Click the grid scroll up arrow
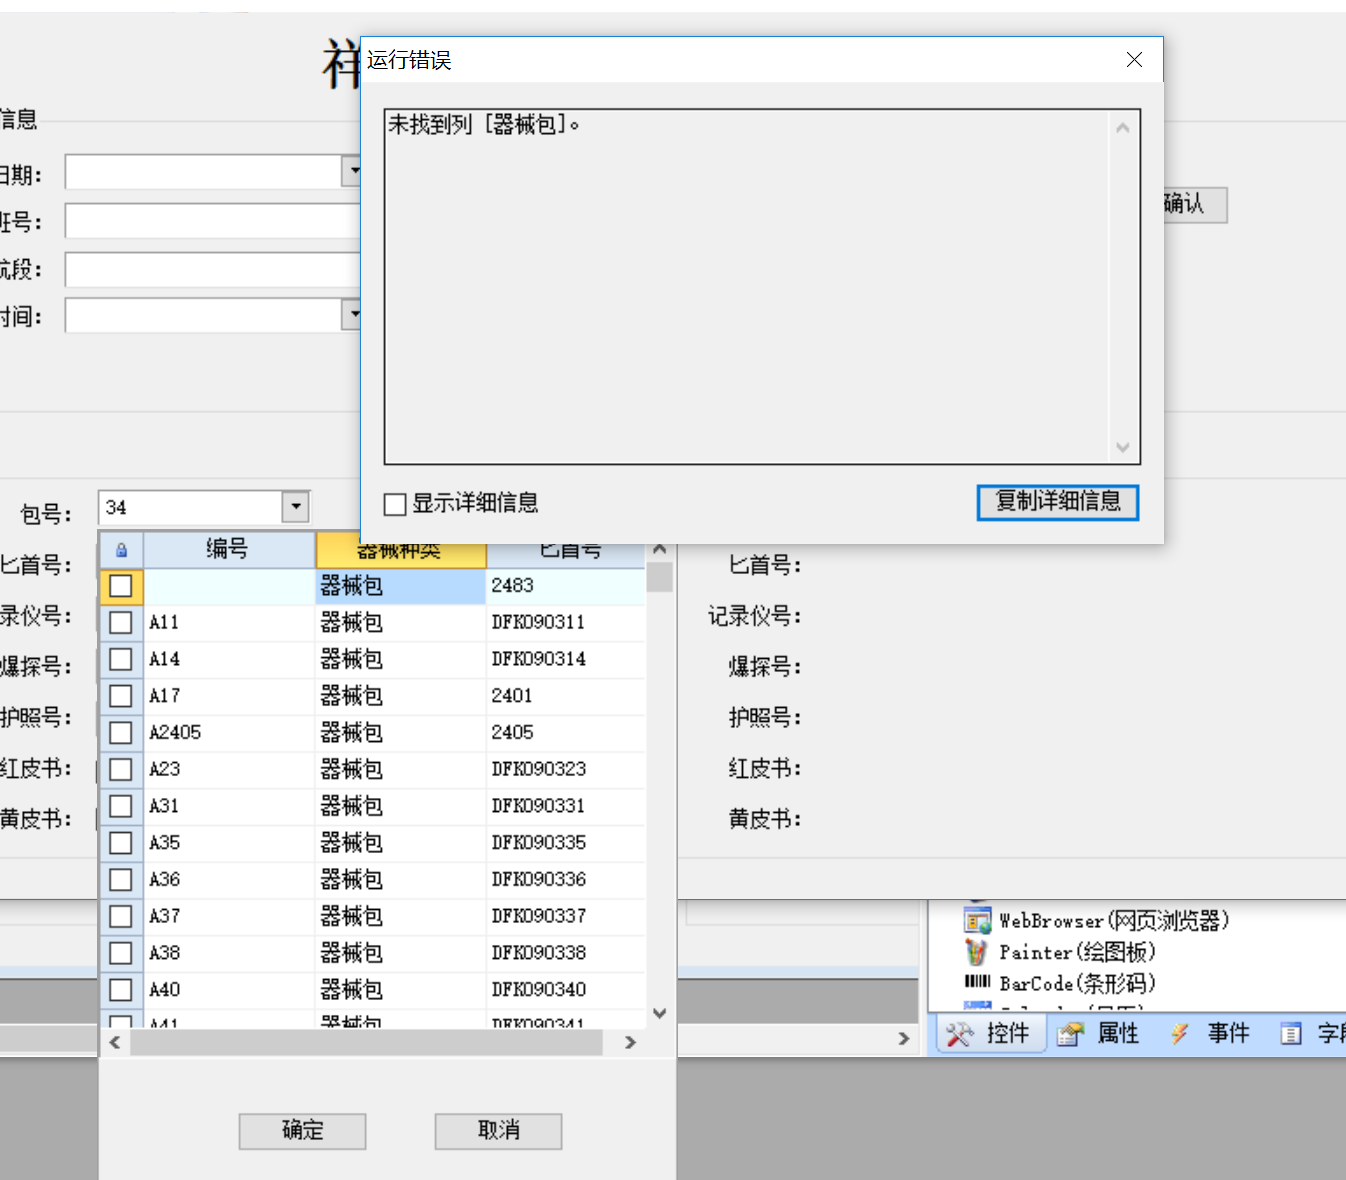The height and width of the screenshot is (1180, 1346). 659,549
